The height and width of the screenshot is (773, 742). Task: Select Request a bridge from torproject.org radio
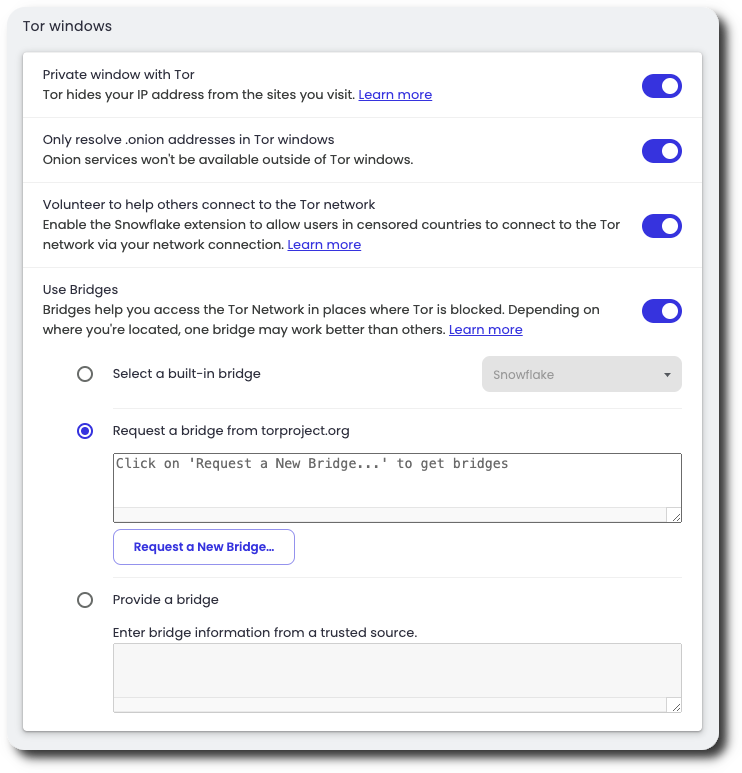[85, 431]
